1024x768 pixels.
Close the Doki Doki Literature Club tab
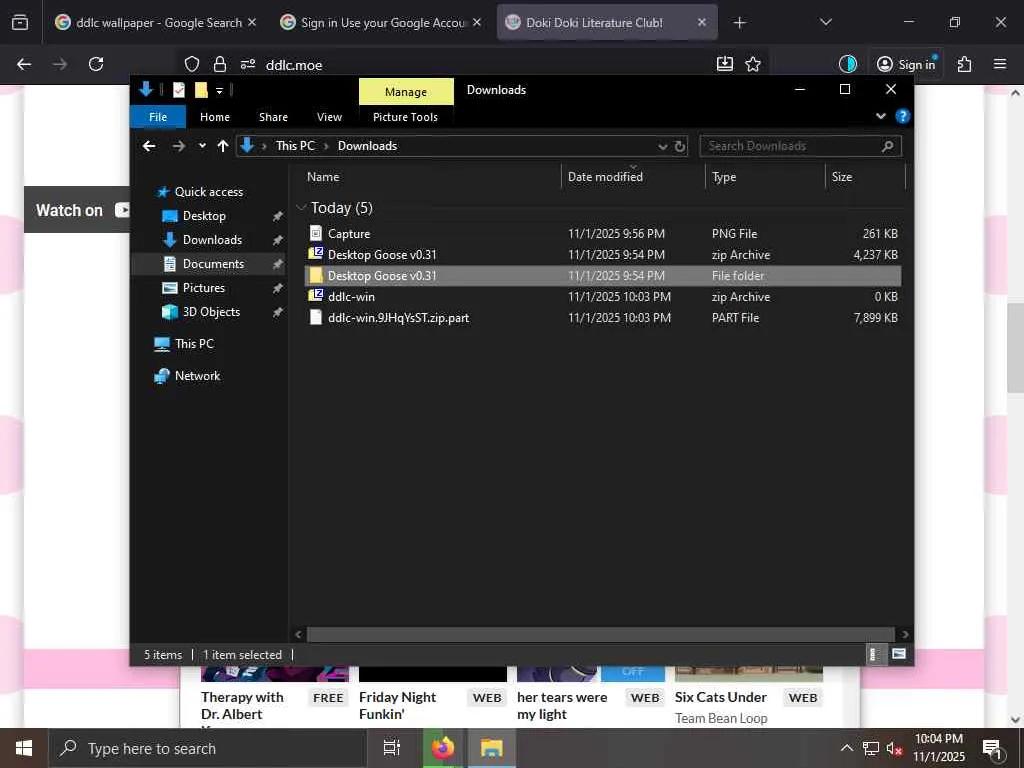701,22
